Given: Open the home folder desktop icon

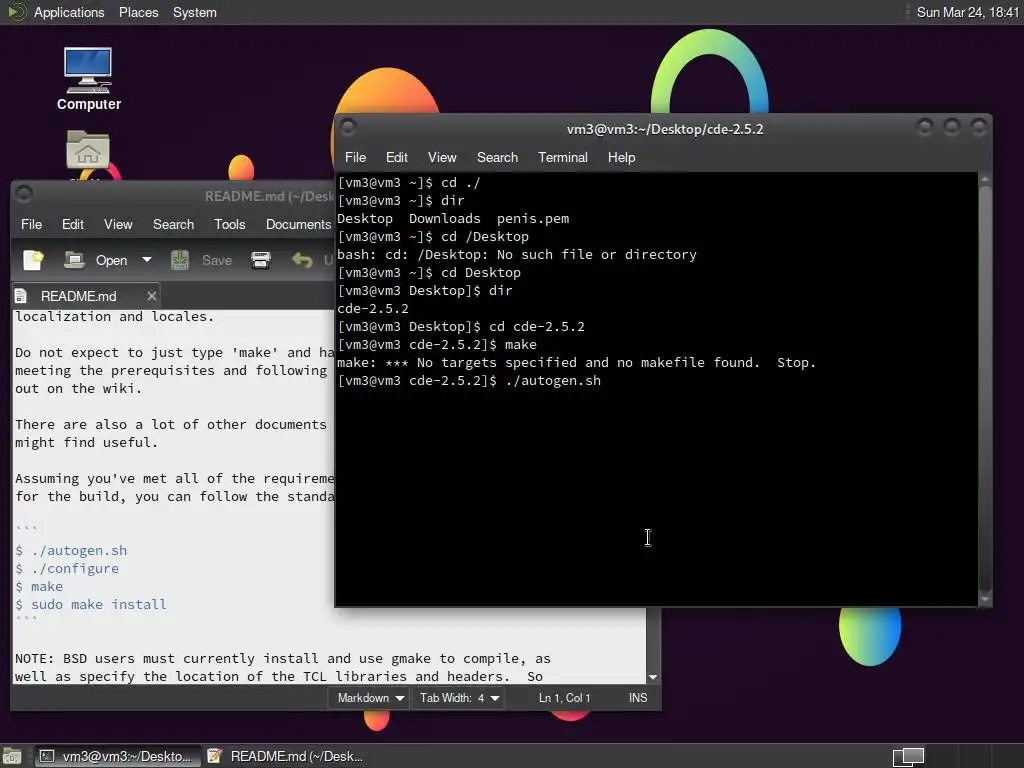Looking at the screenshot, I should 88,150.
